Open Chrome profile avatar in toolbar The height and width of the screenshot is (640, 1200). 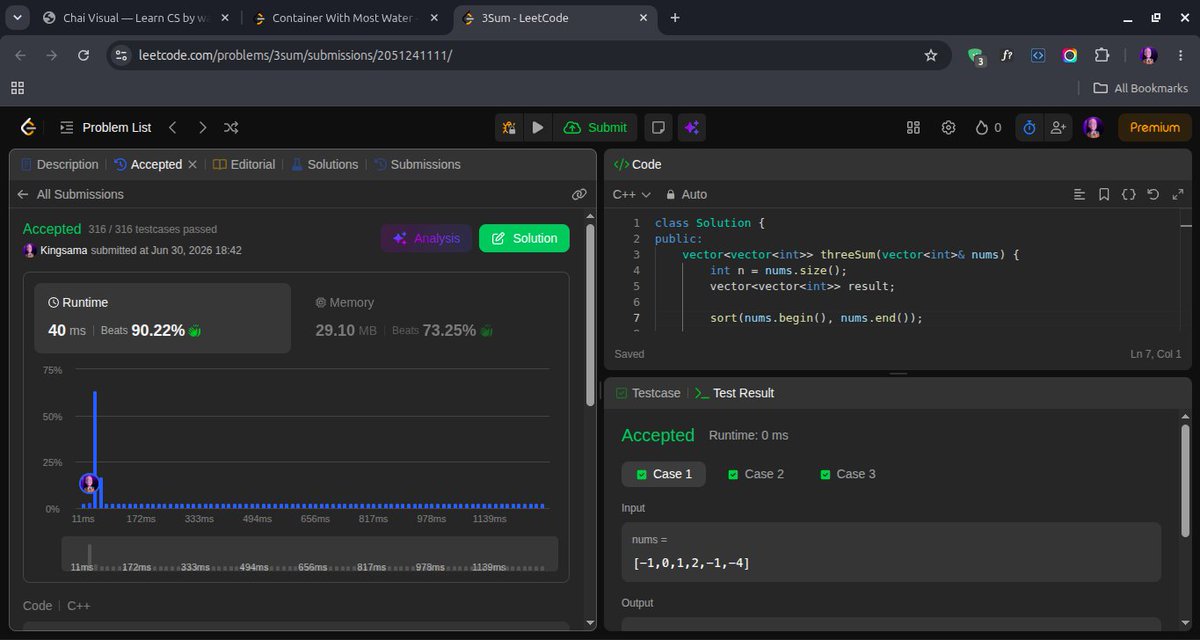click(x=1148, y=55)
